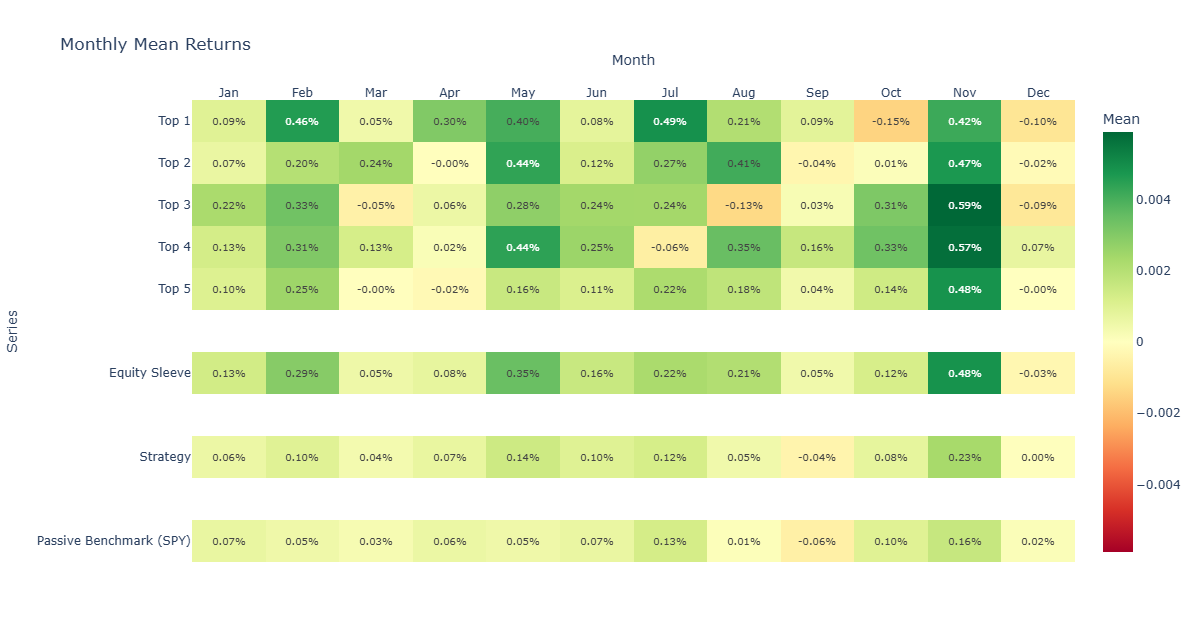Click the Top 1 October cell showing -0.15%

pyautogui.click(x=891, y=121)
